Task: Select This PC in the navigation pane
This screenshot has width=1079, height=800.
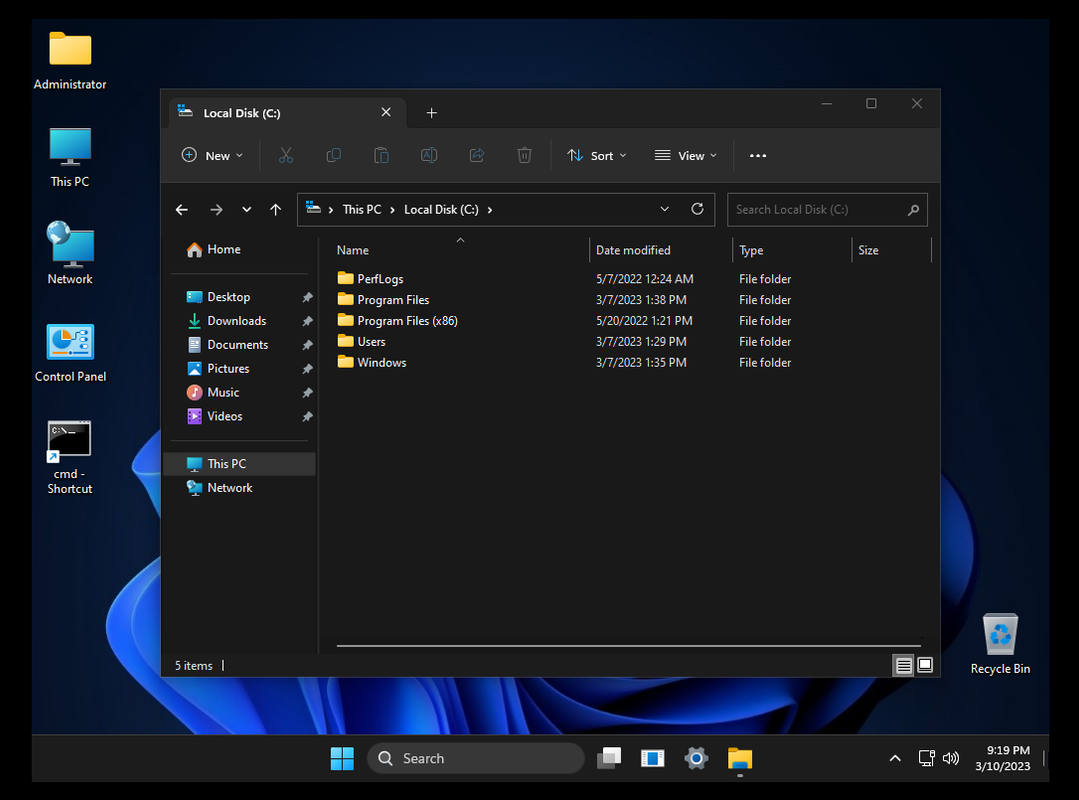Action: click(240, 464)
